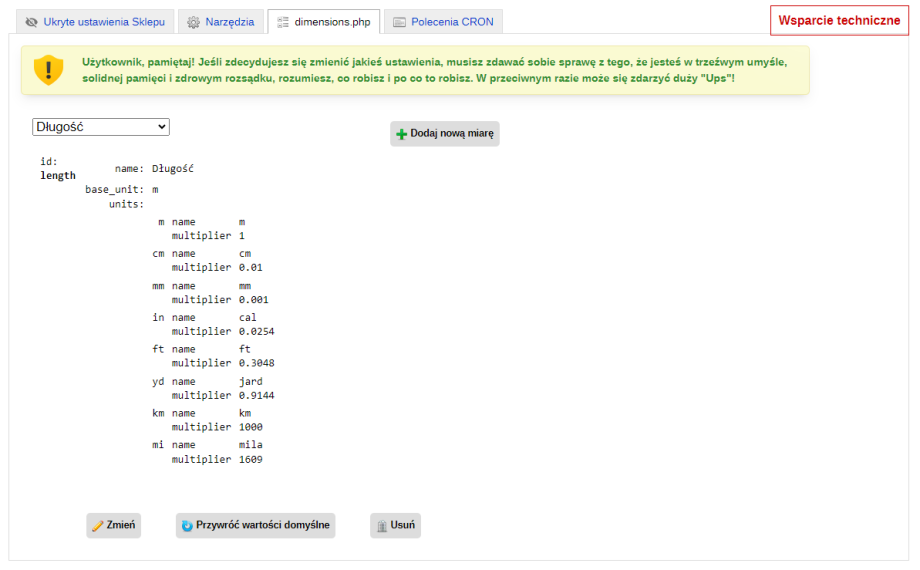The width and height of the screenshot is (920, 570).
Task: Click the blue restore-defaults arrow icon
Action: click(x=187, y=526)
